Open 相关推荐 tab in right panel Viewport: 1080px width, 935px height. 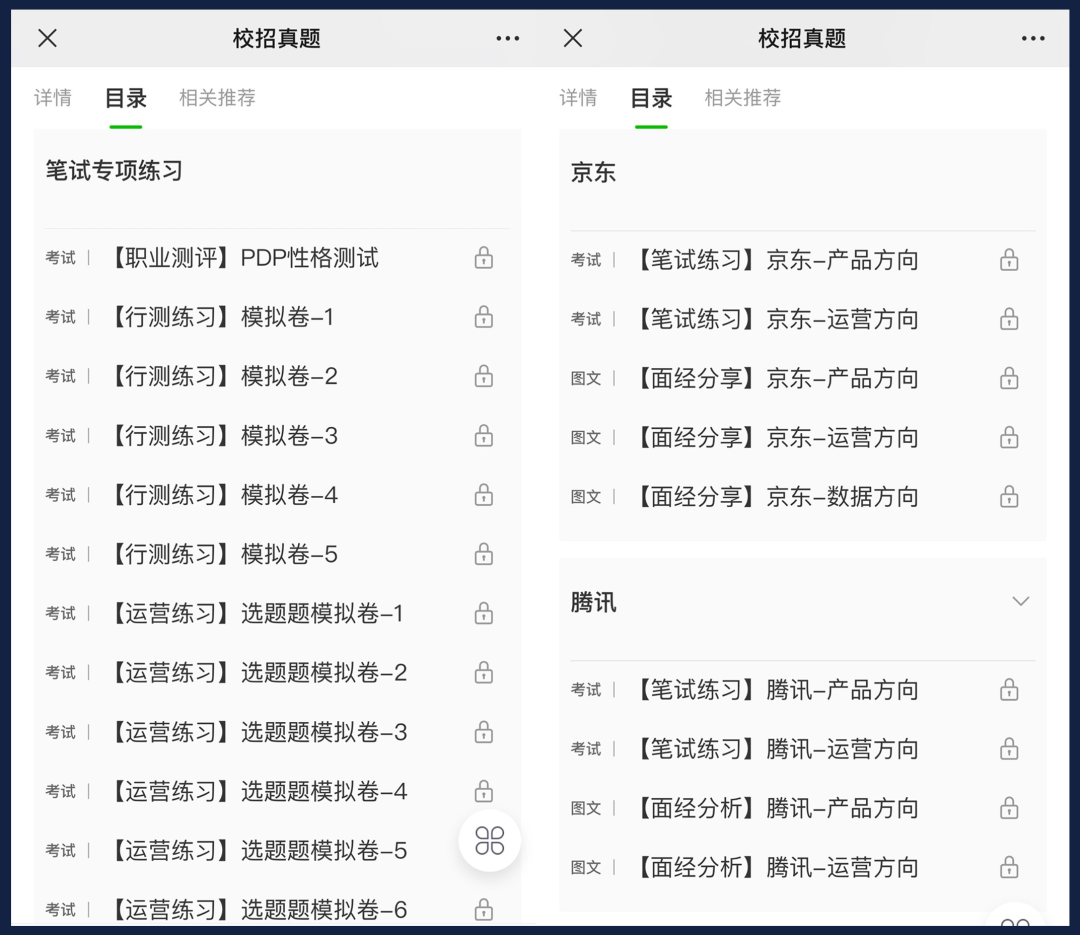pyautogui.click(x=743, y=98)
